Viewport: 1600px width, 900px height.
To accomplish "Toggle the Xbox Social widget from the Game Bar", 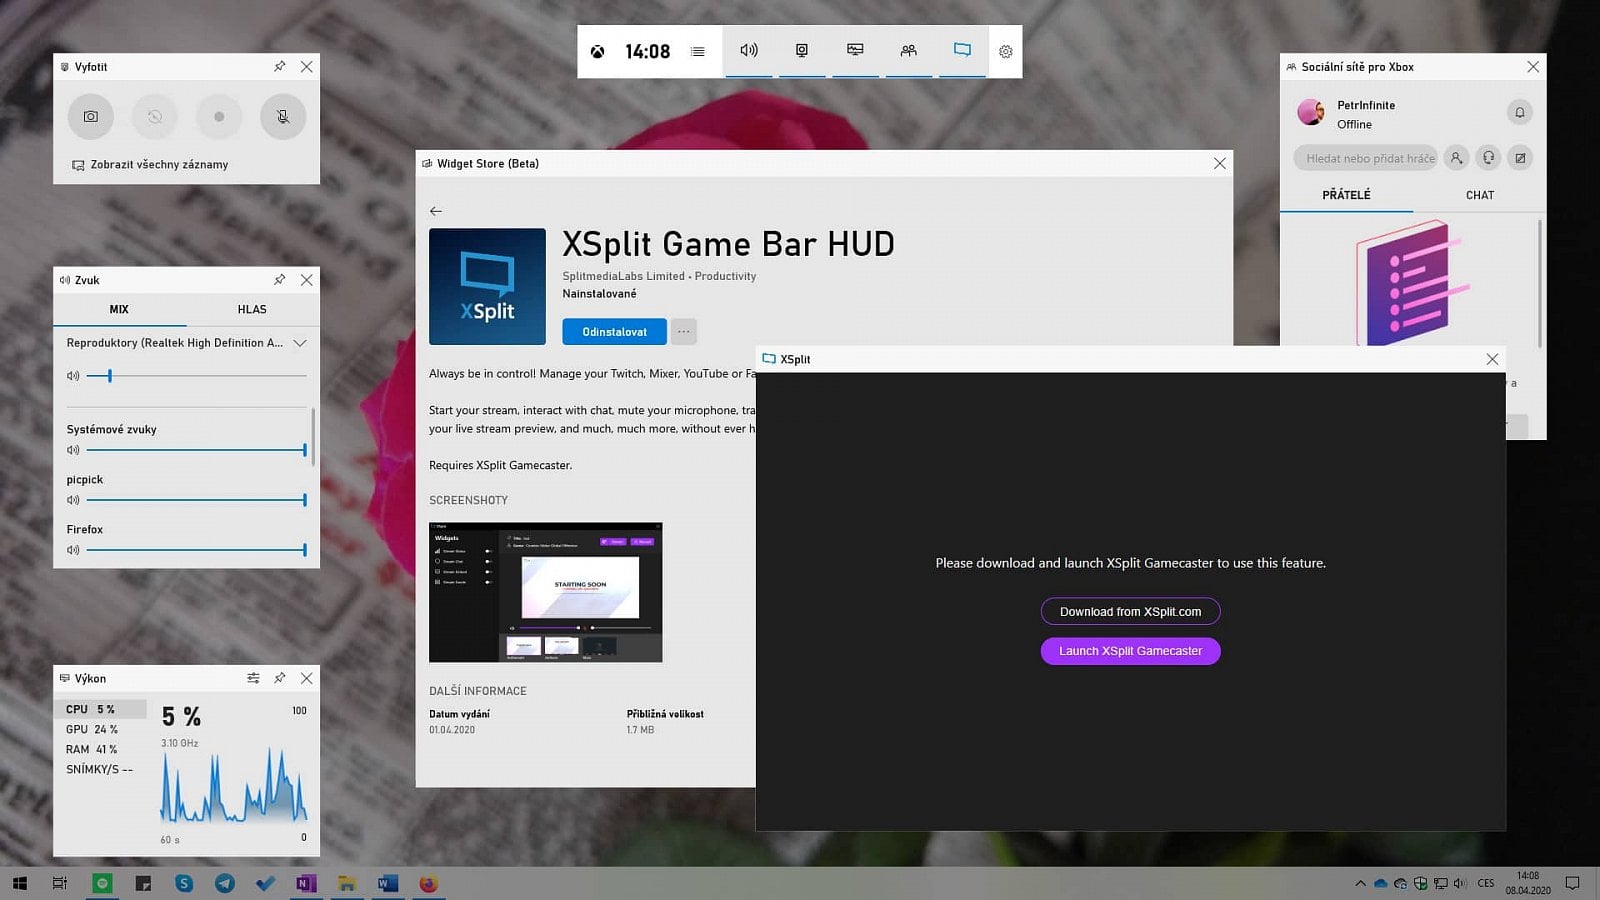I will coord(908,50).
